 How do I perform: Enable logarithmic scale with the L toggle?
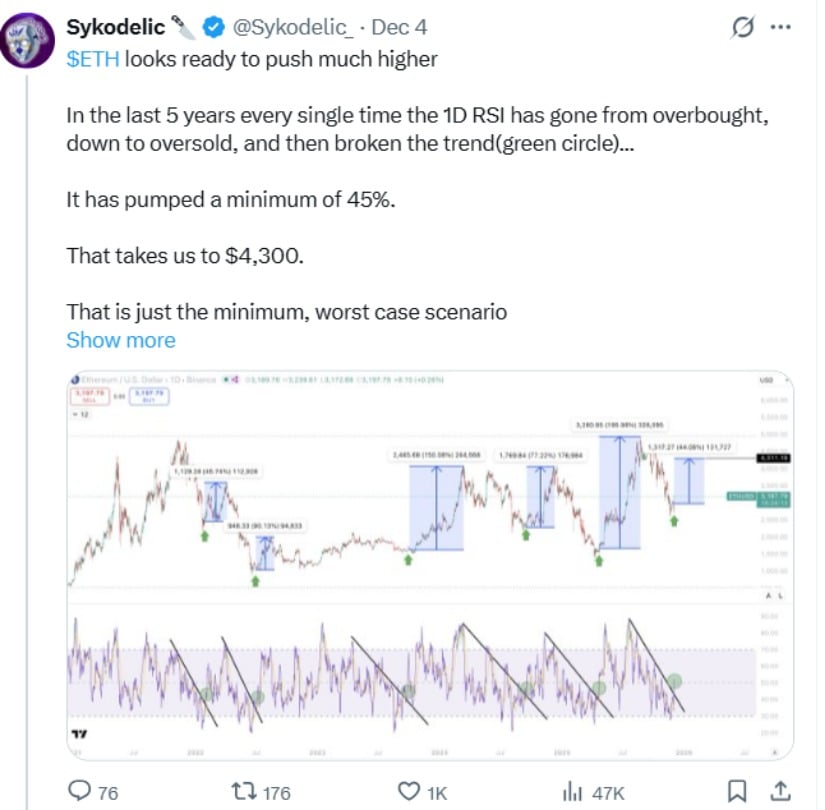point(781,596)
